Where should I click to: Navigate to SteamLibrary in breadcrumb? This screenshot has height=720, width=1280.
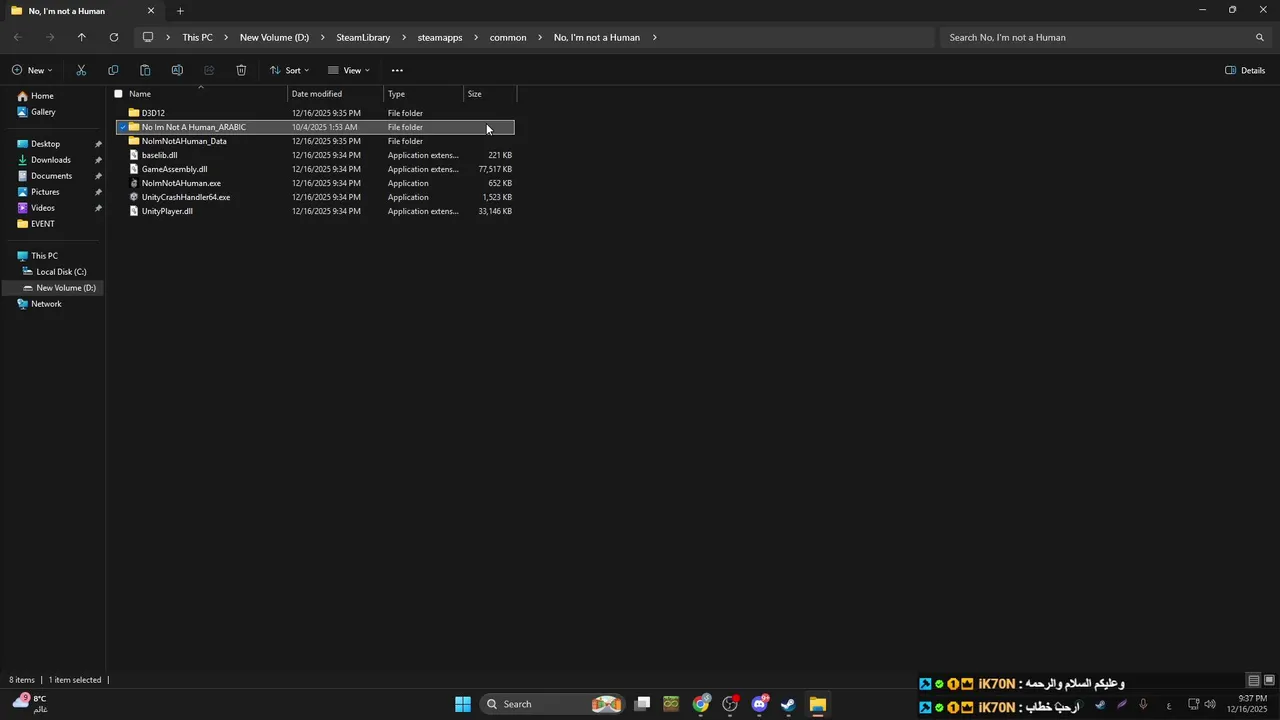pyautogui.click(x=363, y=37)
